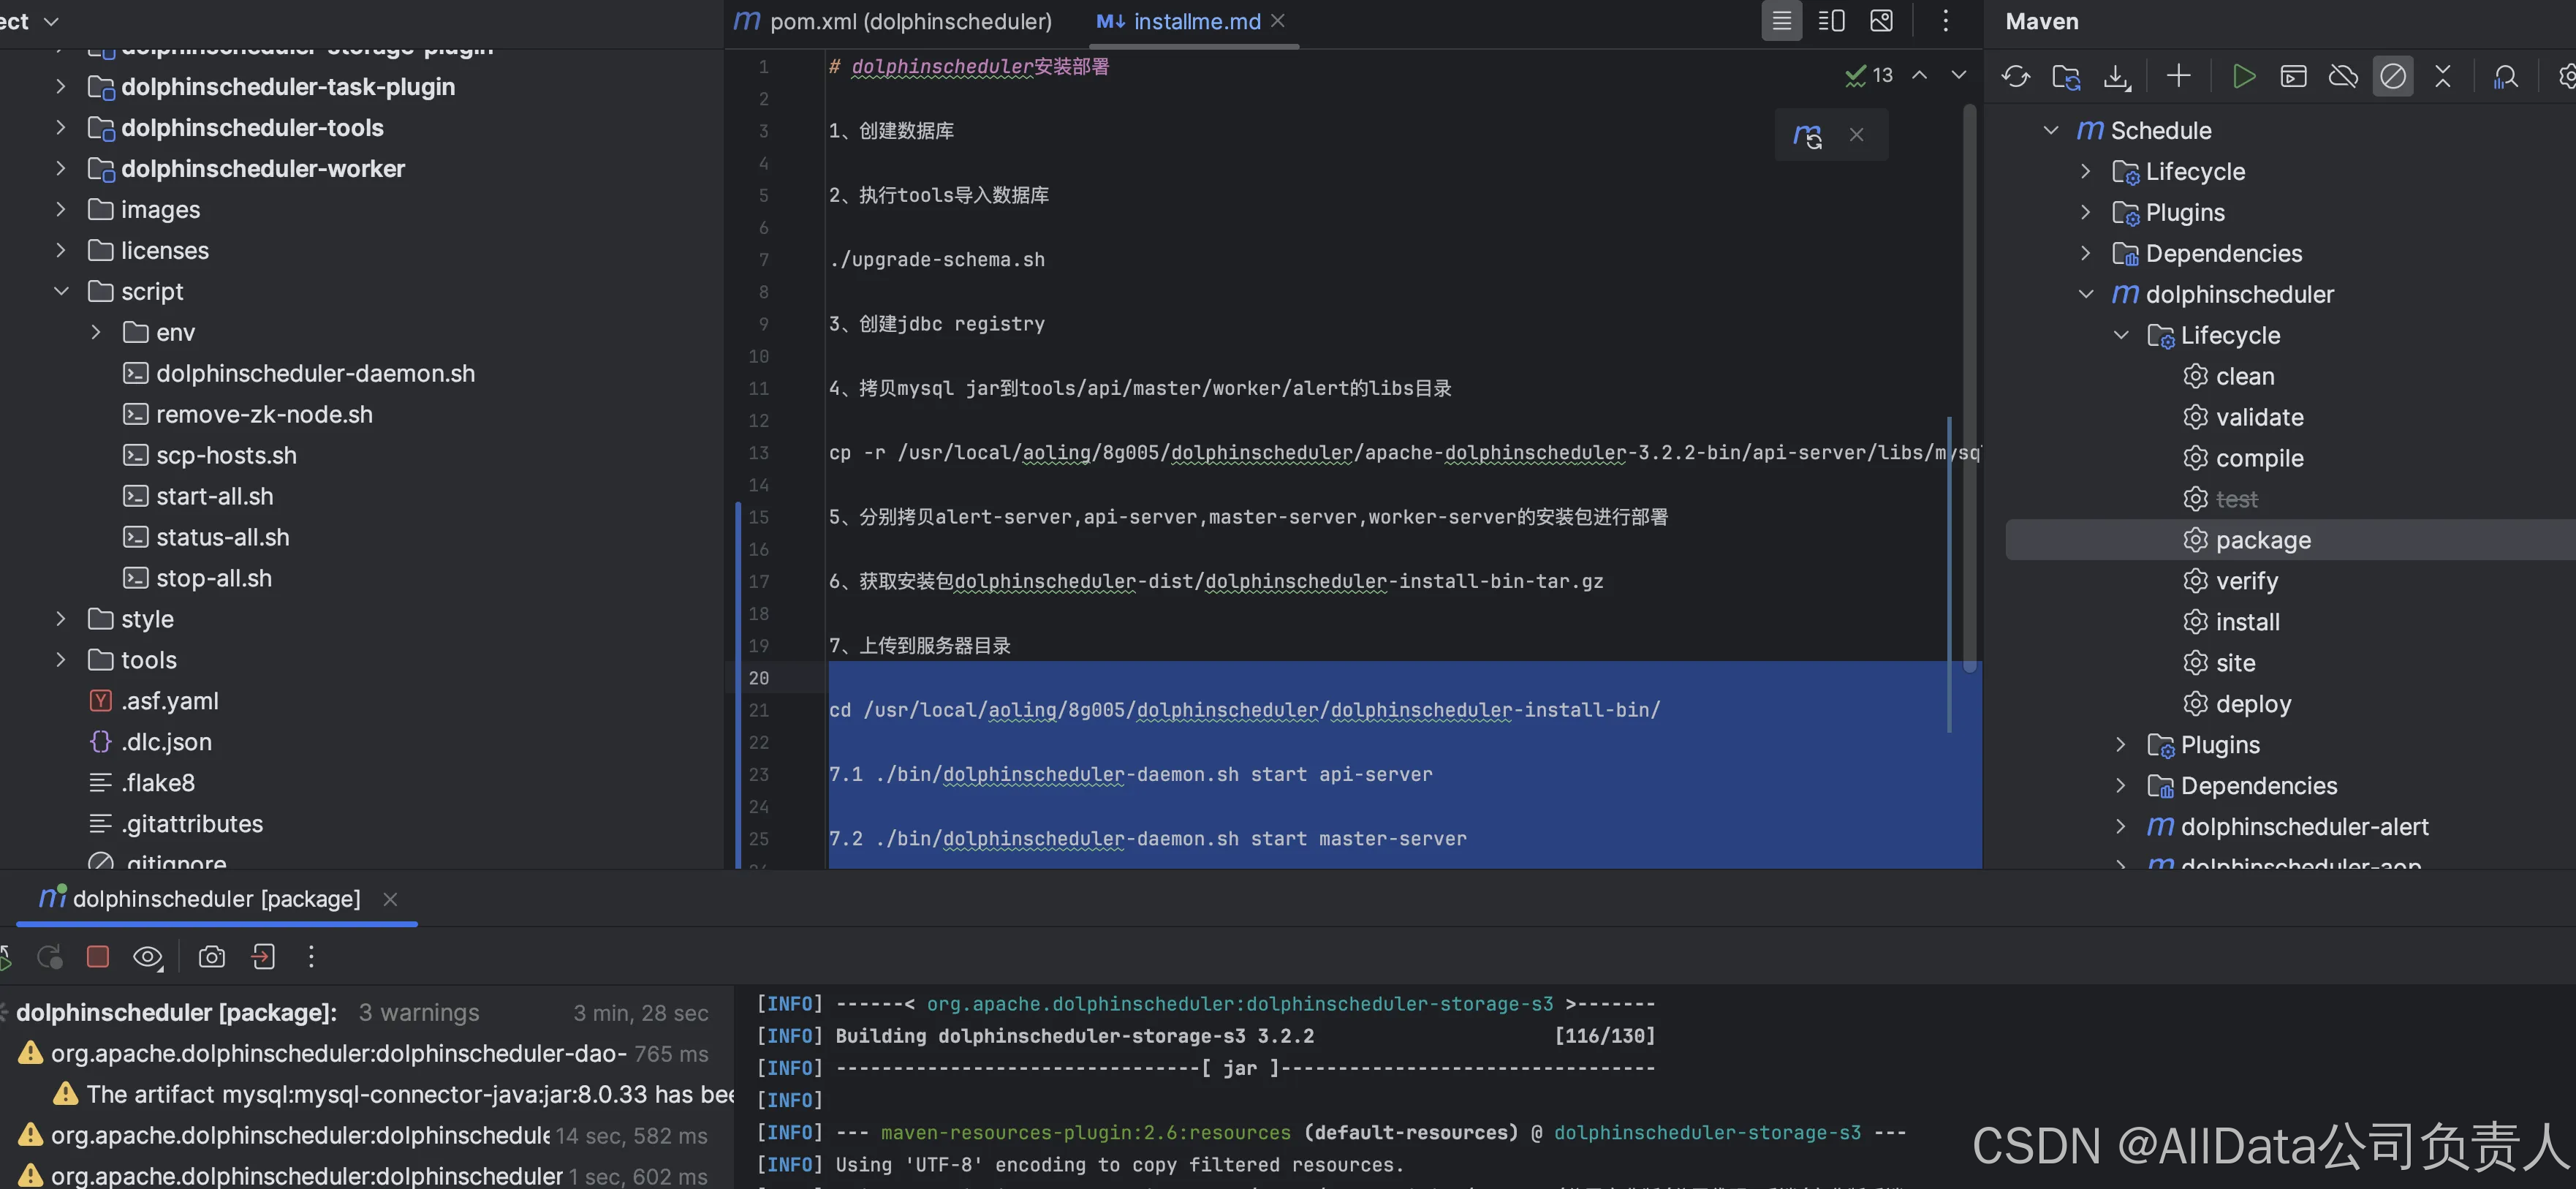Open Execute Maven Goal icon

click(2293, 76)
